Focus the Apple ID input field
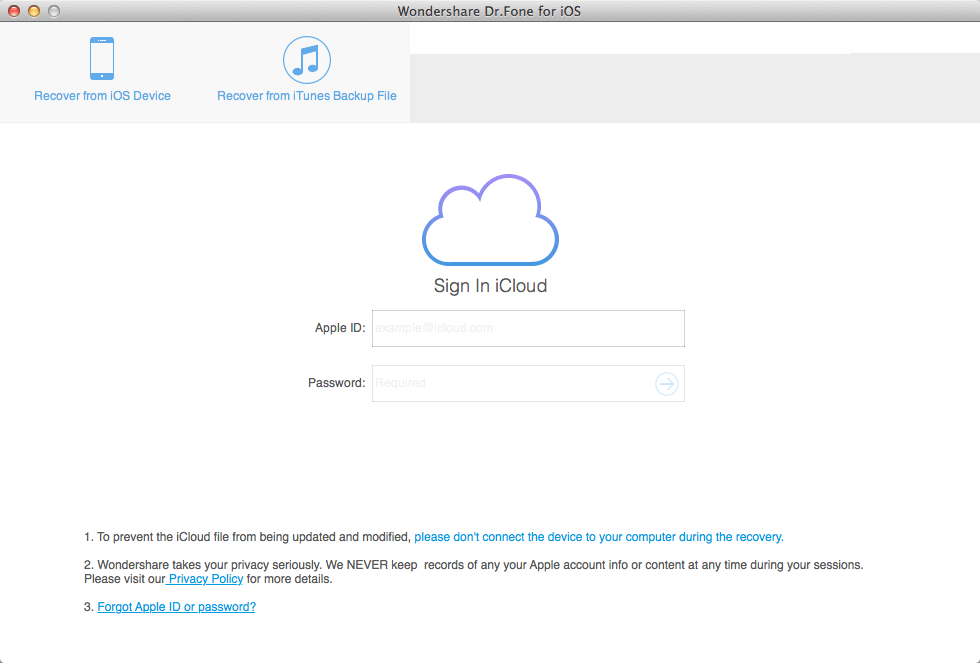This screenshot has height=663, width=980. 528,328
